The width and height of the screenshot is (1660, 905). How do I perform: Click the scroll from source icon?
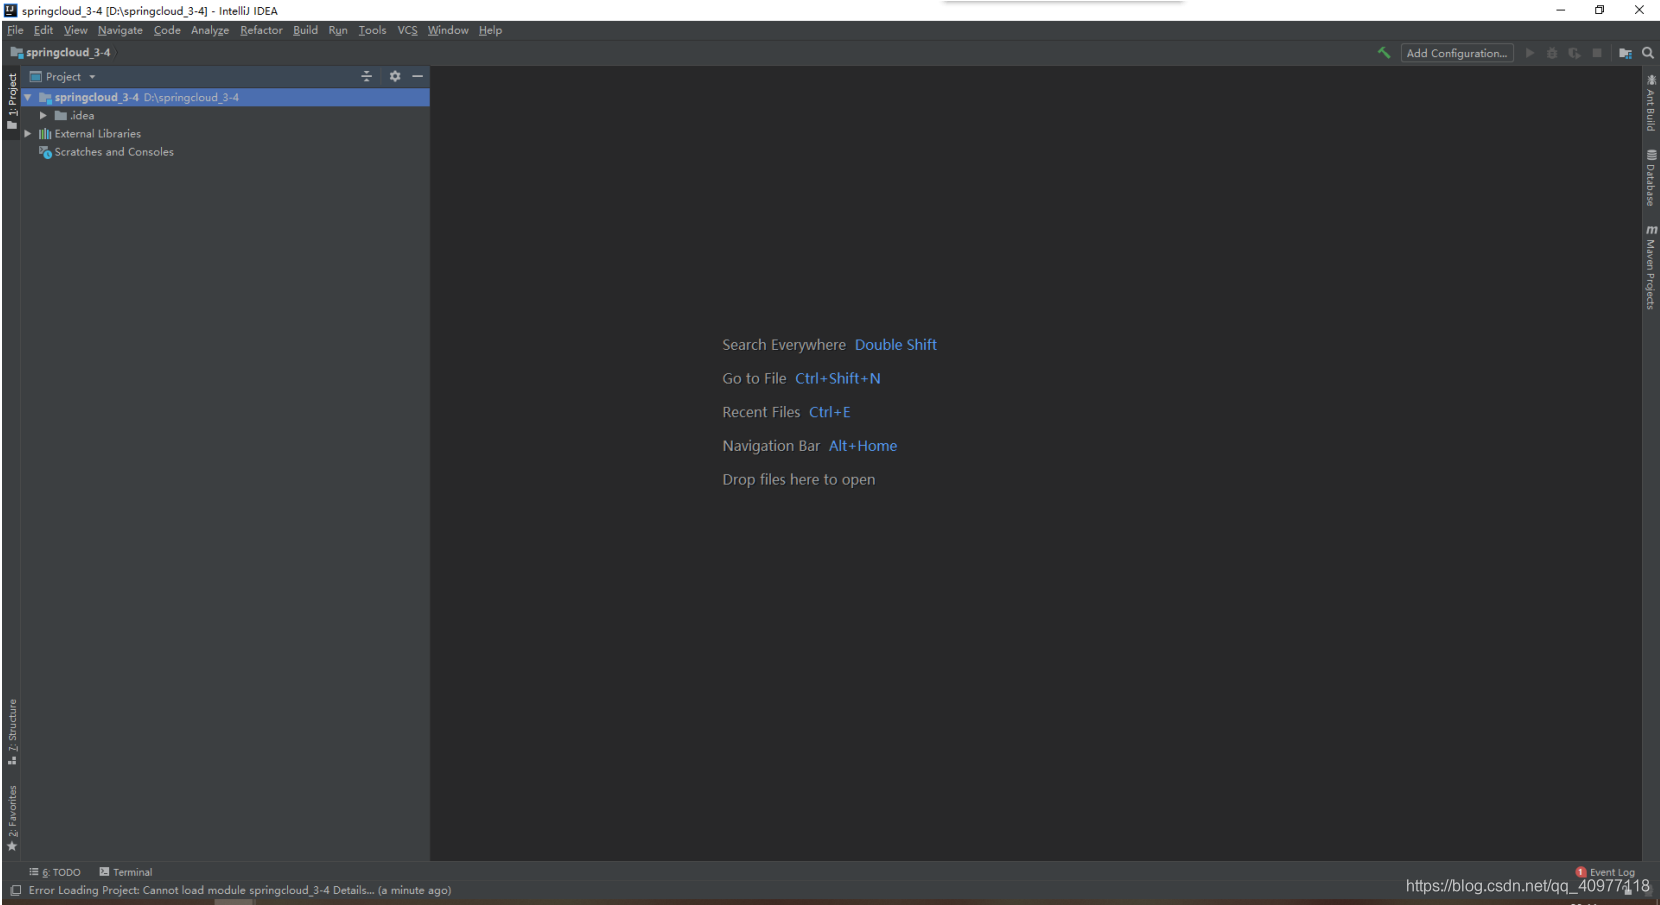click(366, 76)
